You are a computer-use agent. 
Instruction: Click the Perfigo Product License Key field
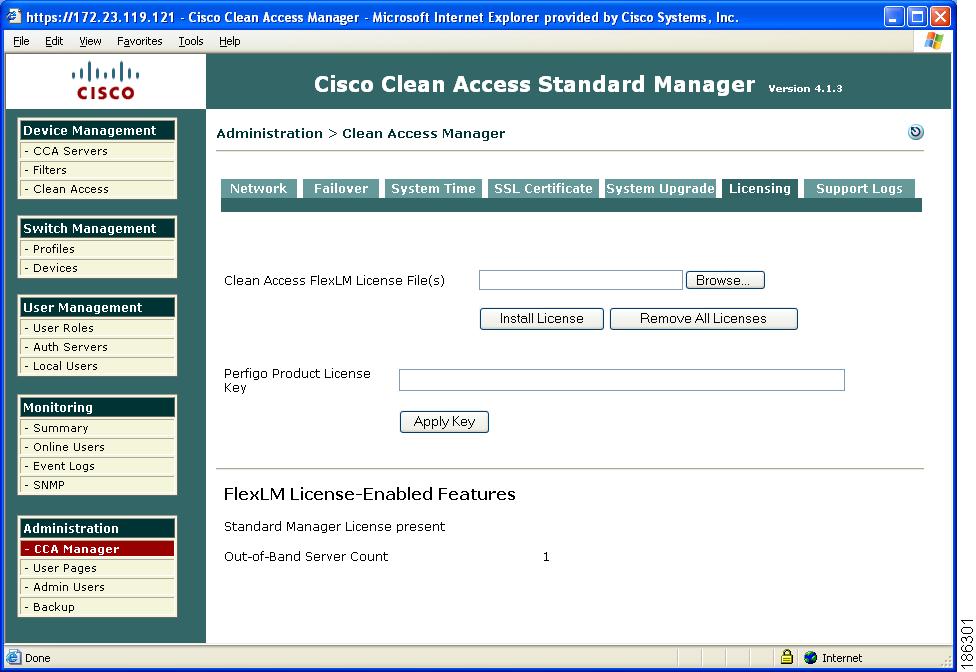click(x=621, y=379)
